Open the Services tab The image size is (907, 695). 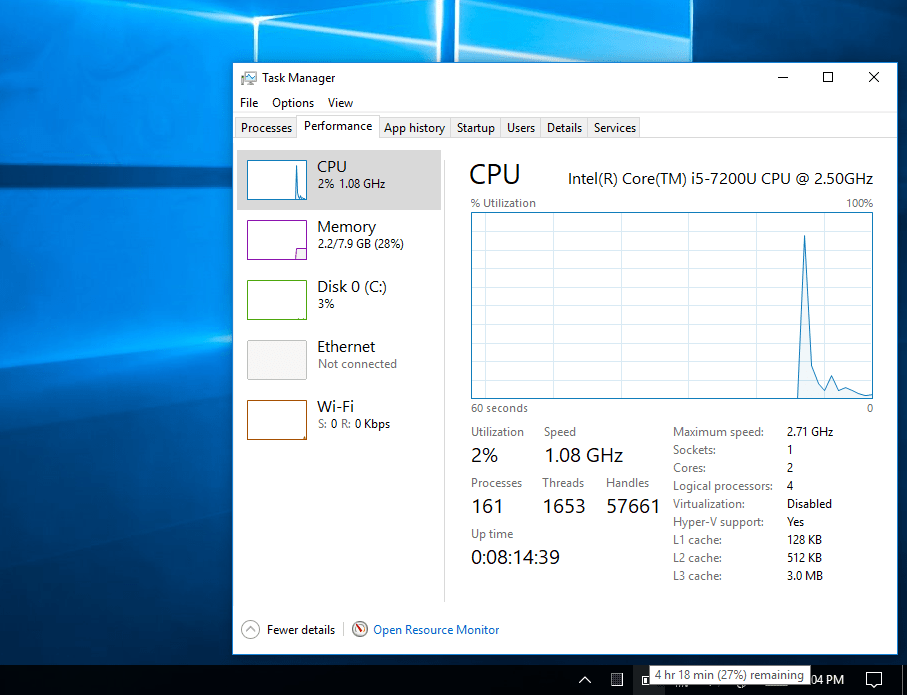click(x=614, y=128)
